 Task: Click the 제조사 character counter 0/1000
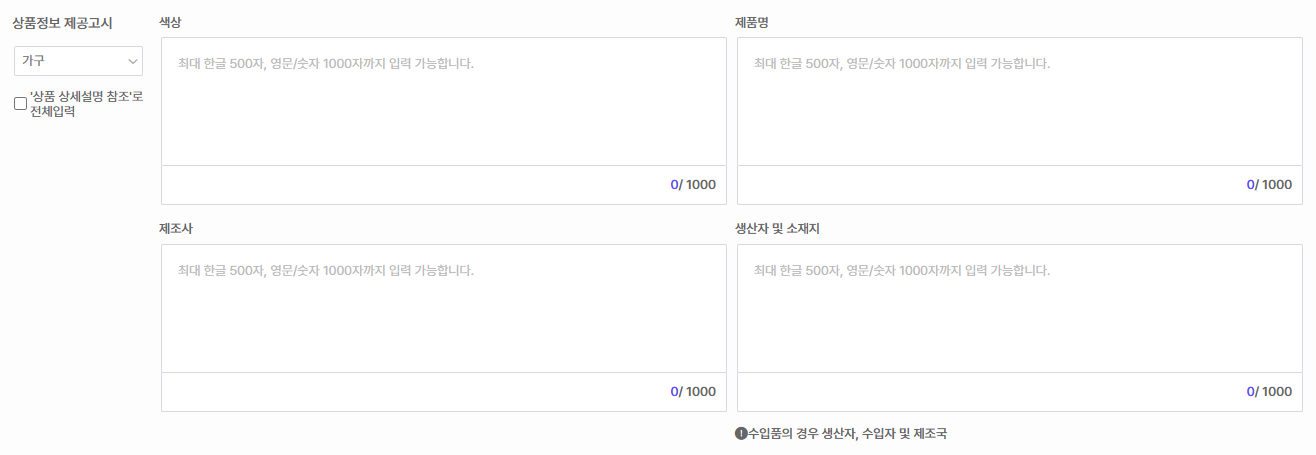click(x=693, y=392)
